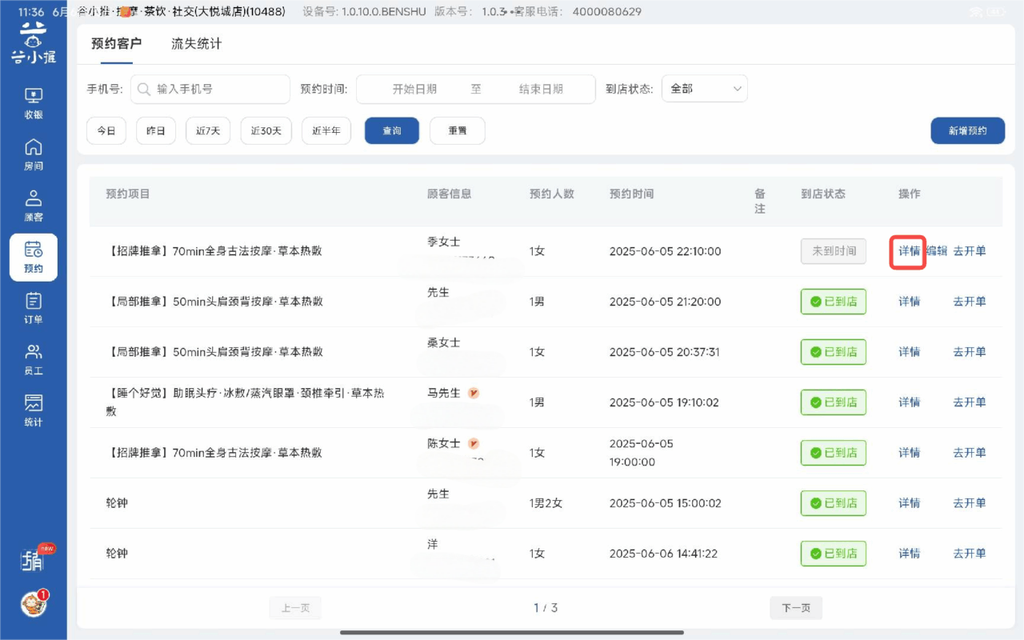This screenshot has height=640, width=1024.
Task: Open the avatar with notification badge
Action: click(34, 603)
